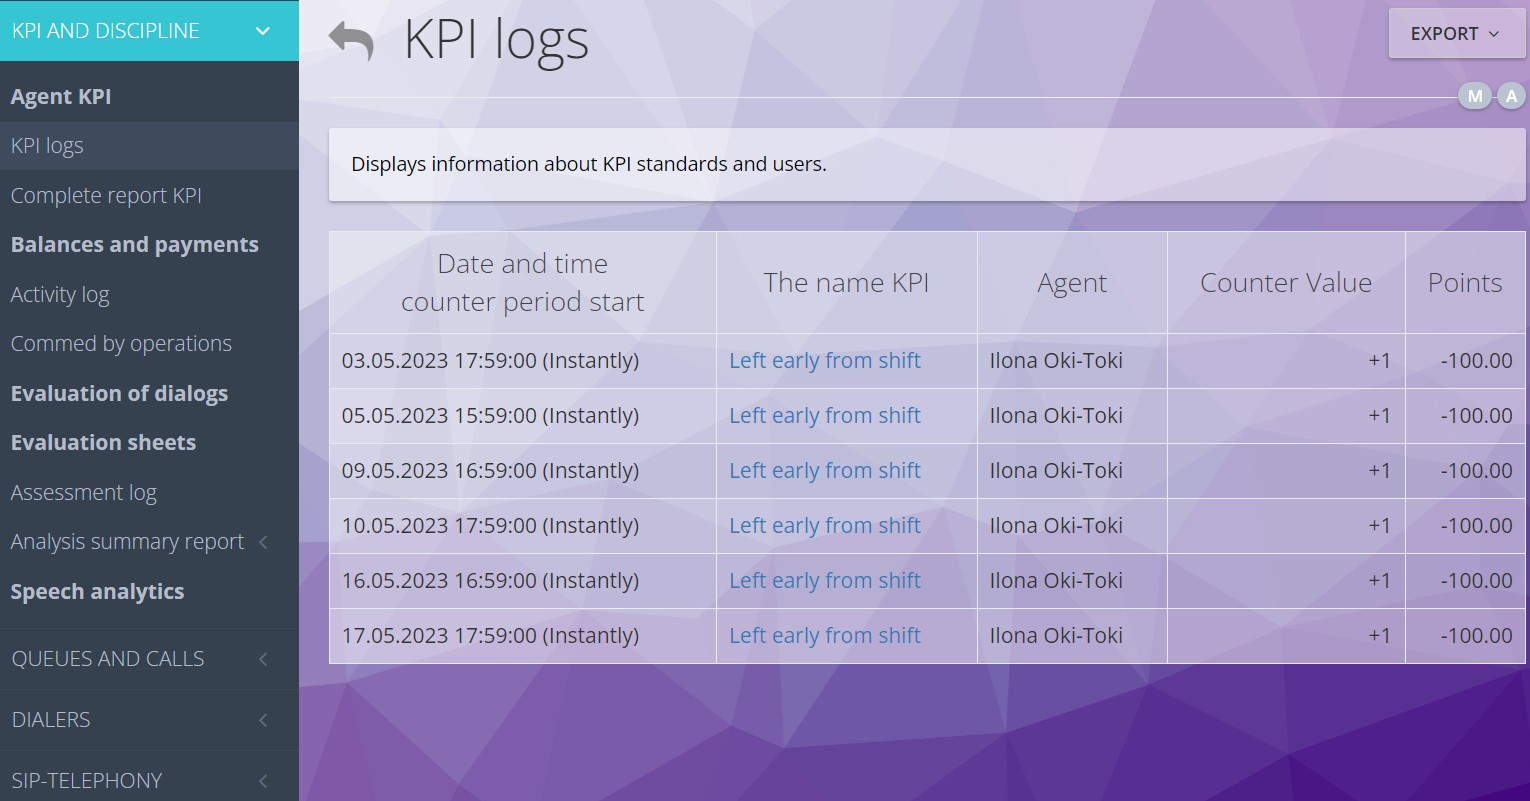The image size is (1530, 801).
Task: Click the back arrow next to KPI logs
Action: 351,41
